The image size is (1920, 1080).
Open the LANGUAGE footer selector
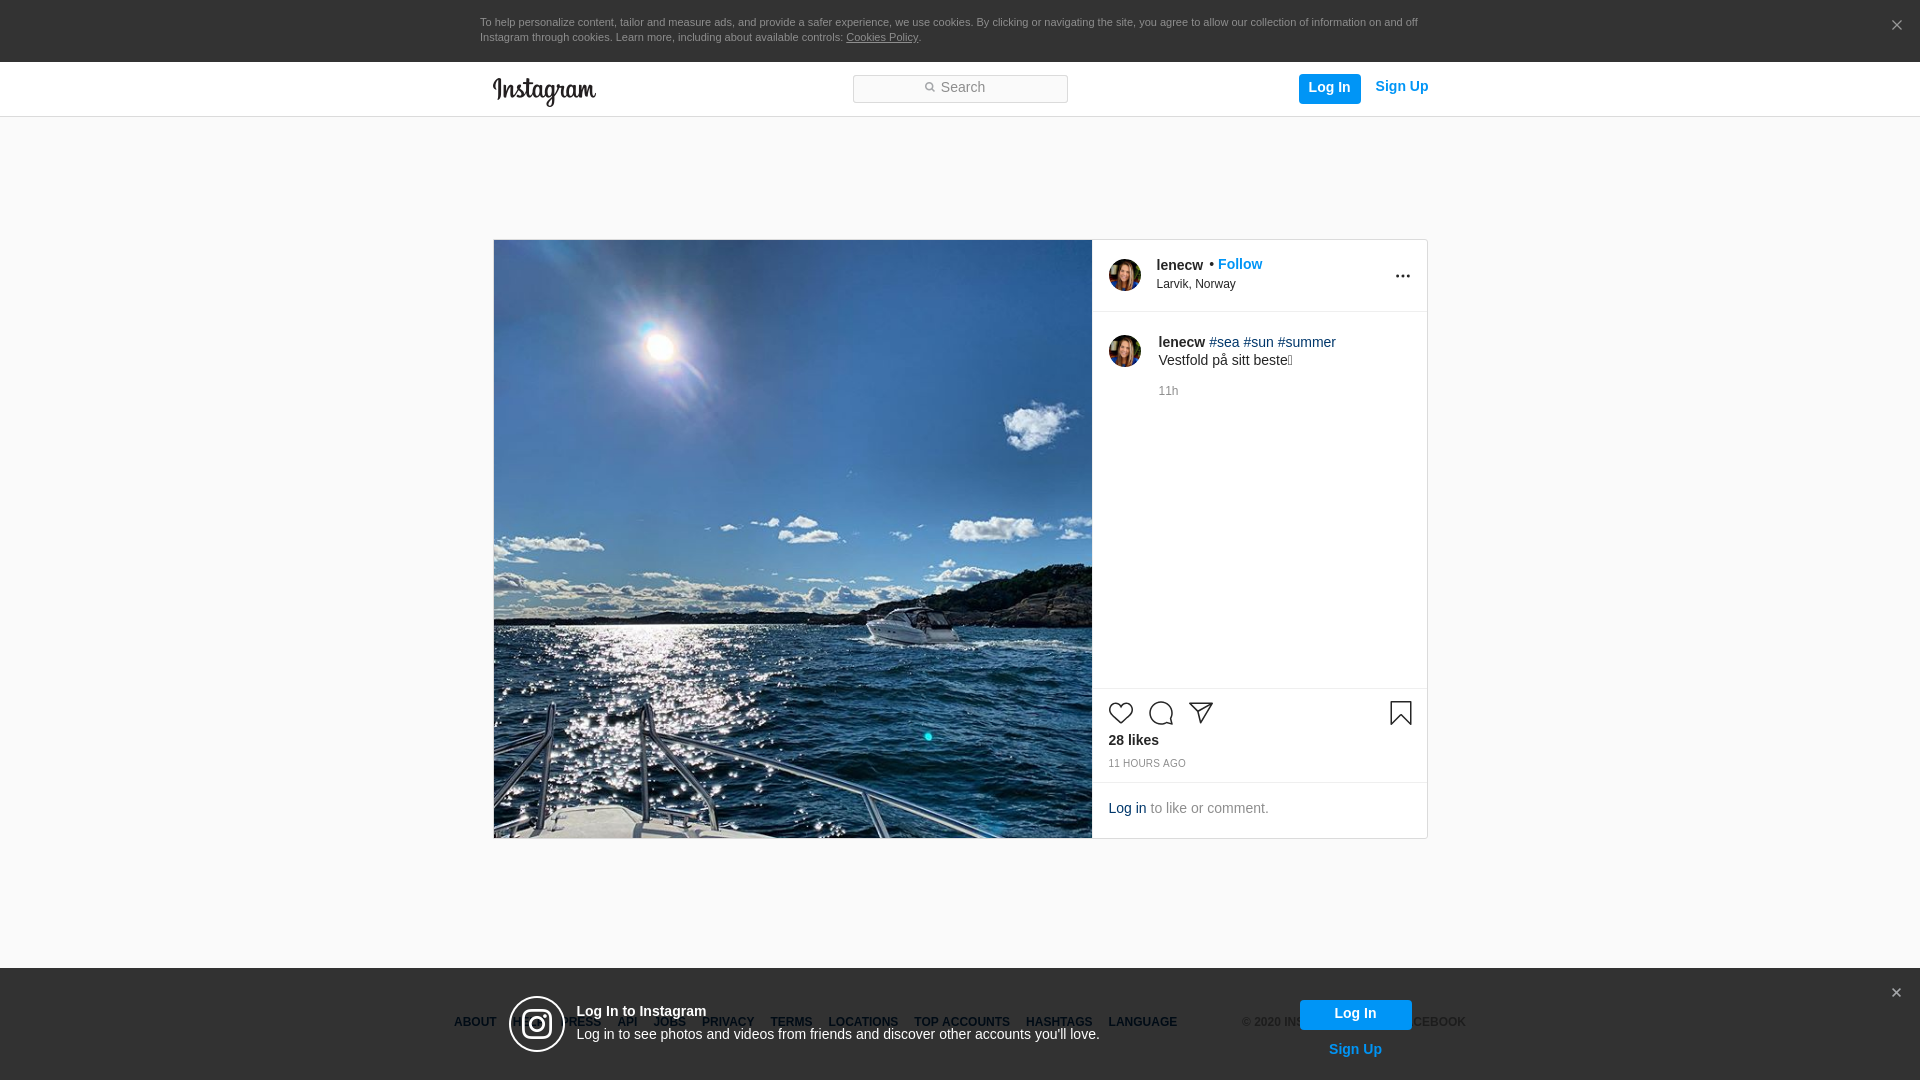1142,1022
